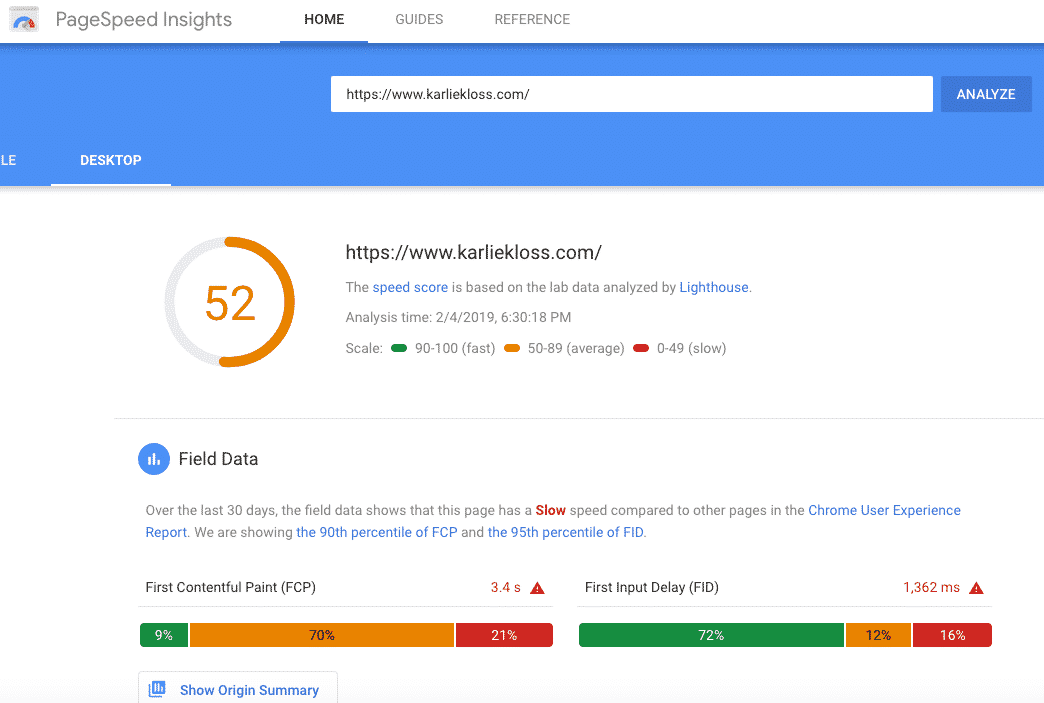1044x703 pixels.
Task: Open the GUIDES tab
Action: pos(419,20)
